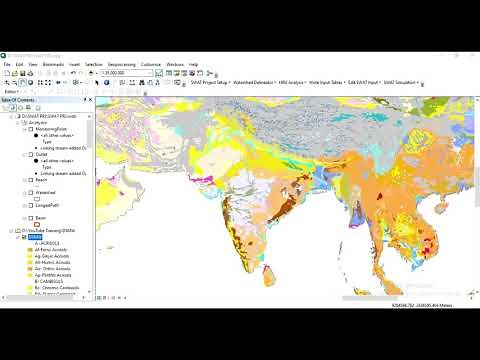Collapse the MonitoringPoint layer legend

tap(25, 129)
